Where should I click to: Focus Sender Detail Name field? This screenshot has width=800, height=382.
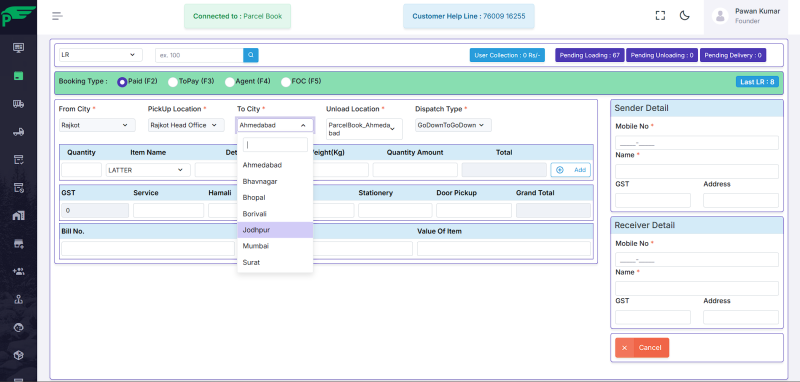tap(696, 171)
